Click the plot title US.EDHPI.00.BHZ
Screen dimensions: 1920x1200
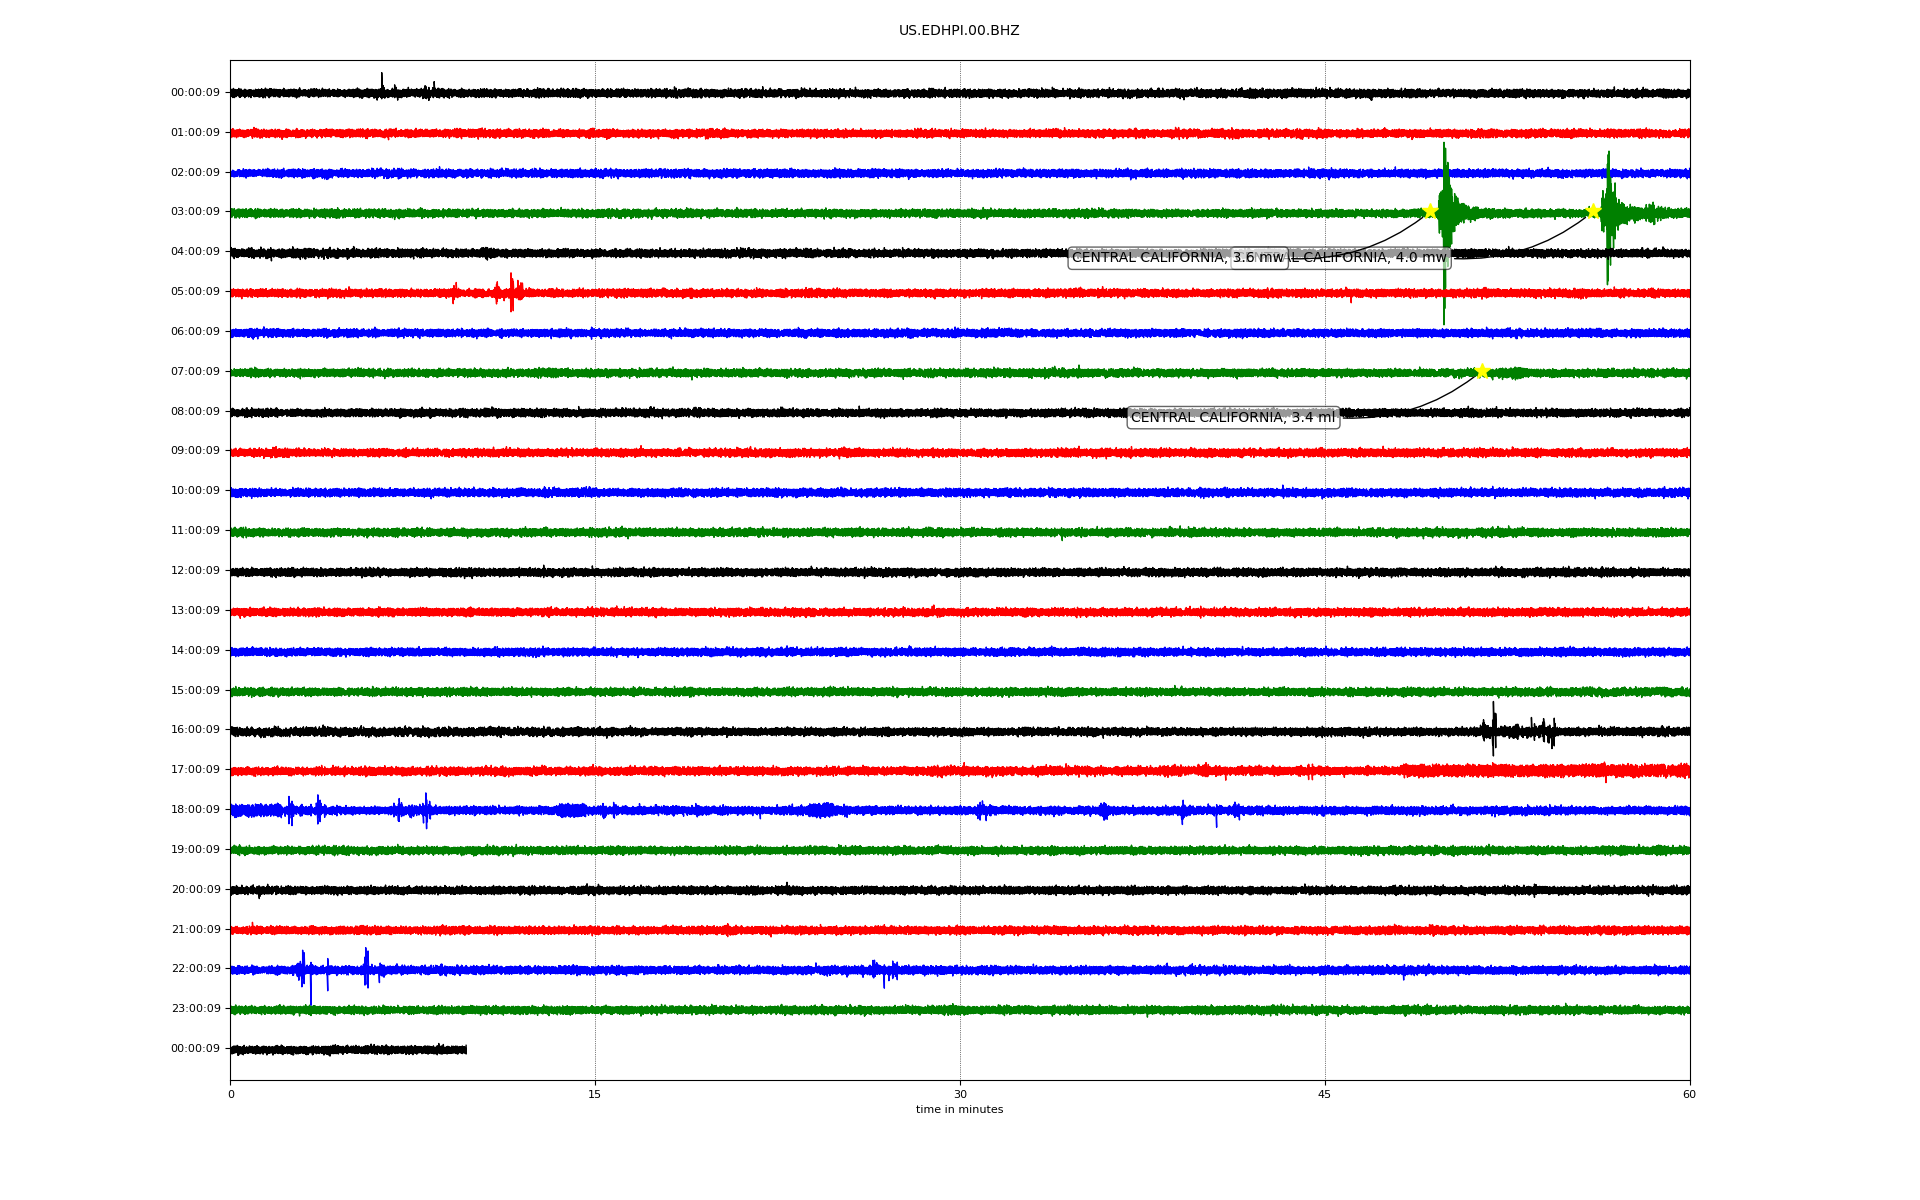pyautogui.click(x=958, y=31)
